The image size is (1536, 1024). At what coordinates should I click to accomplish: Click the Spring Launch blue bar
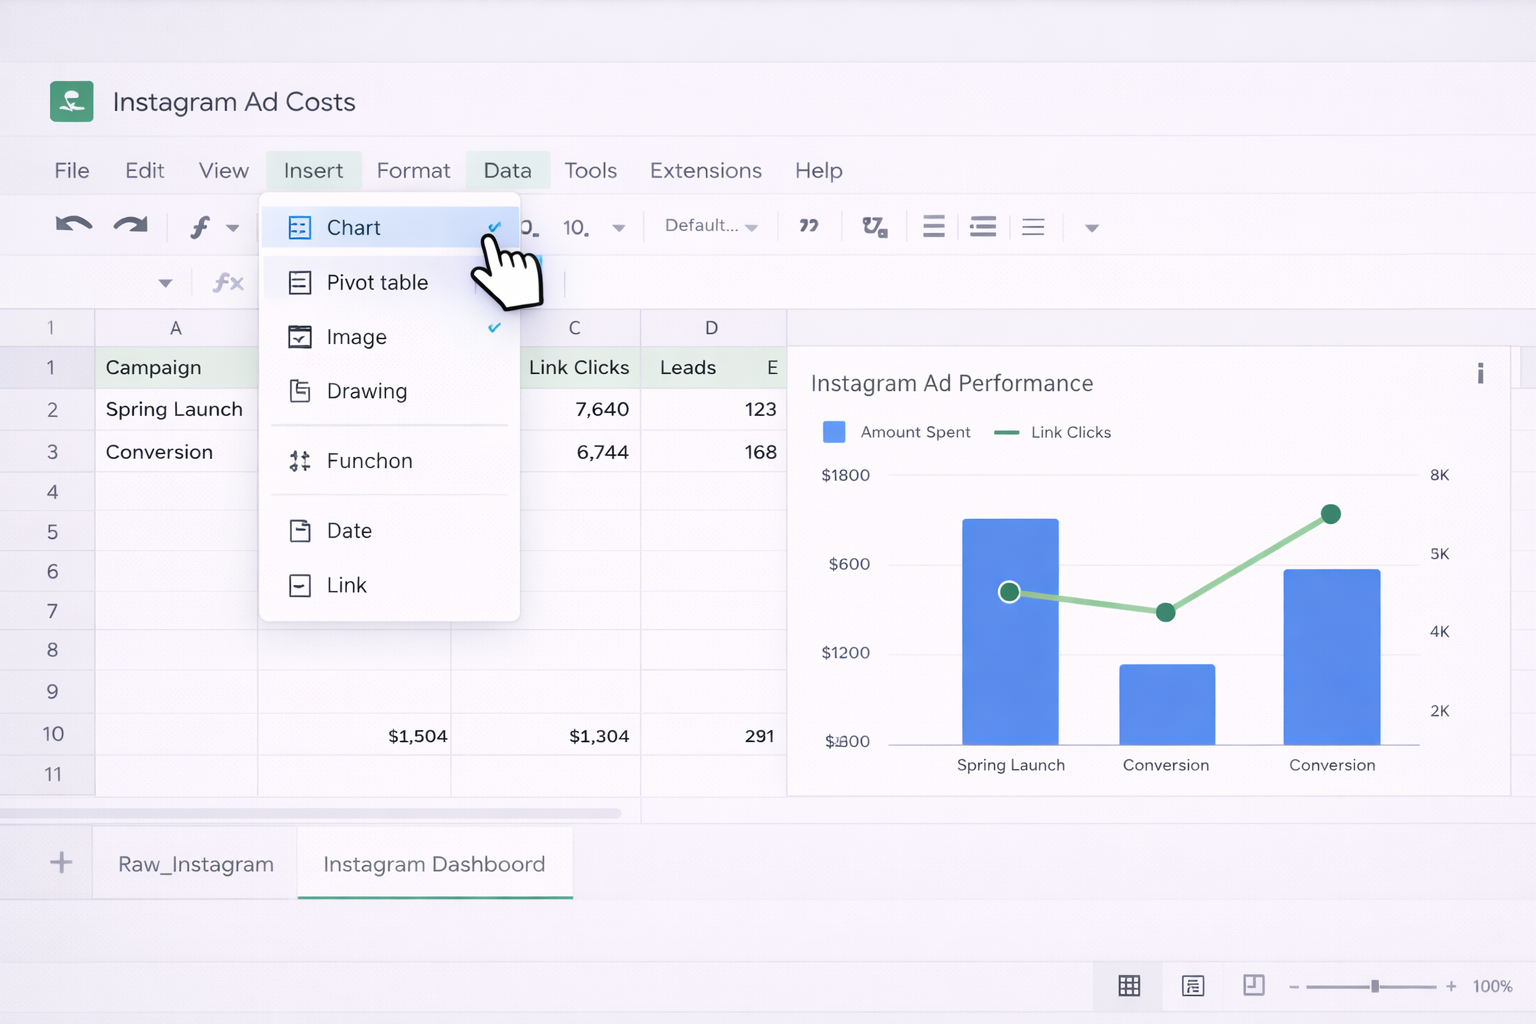(1010, 631)
